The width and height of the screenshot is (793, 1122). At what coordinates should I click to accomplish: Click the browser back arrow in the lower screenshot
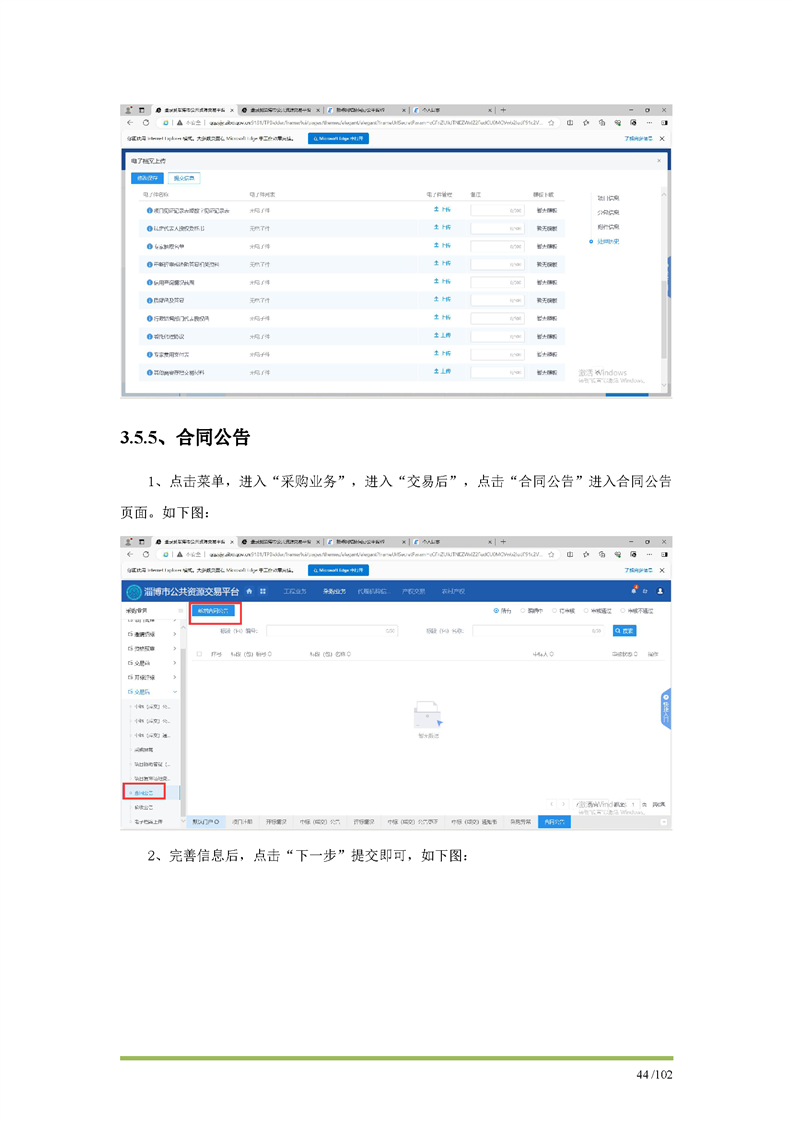130,553
